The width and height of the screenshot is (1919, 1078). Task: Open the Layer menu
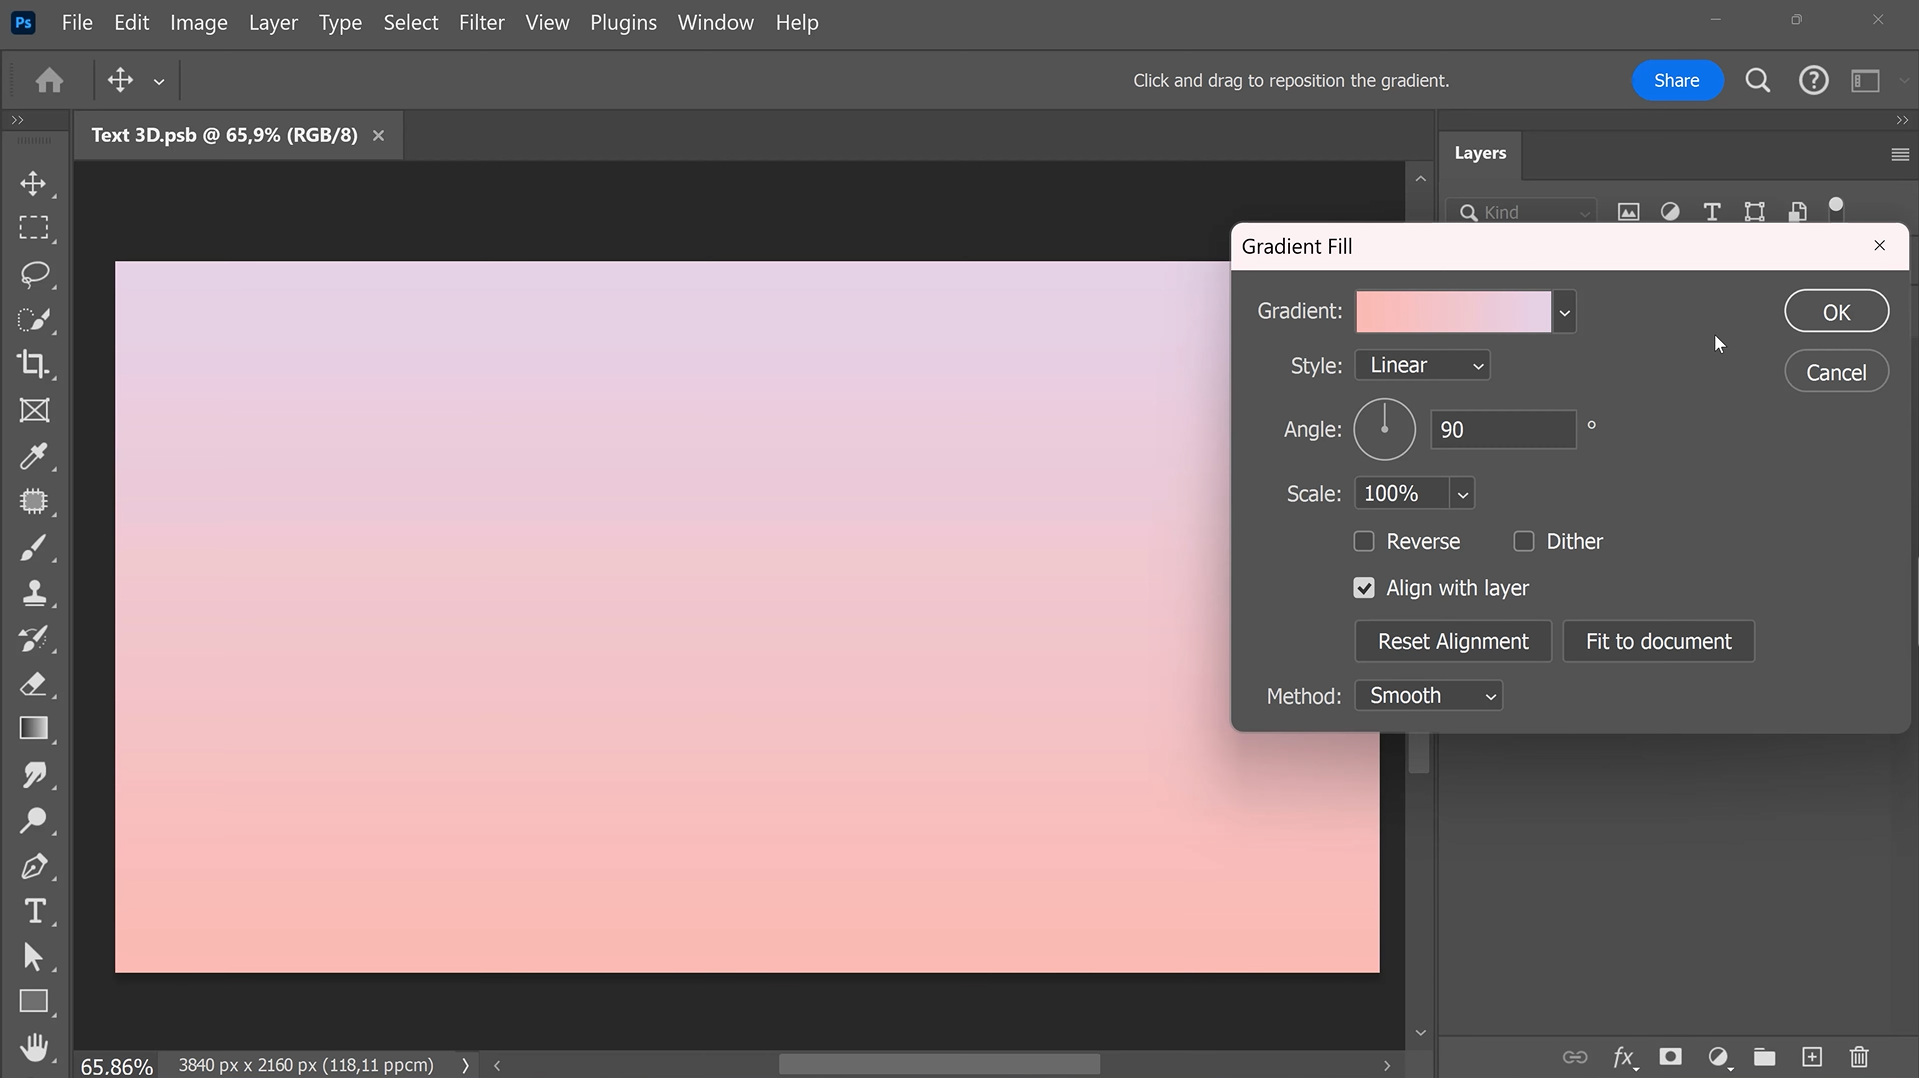273,22
